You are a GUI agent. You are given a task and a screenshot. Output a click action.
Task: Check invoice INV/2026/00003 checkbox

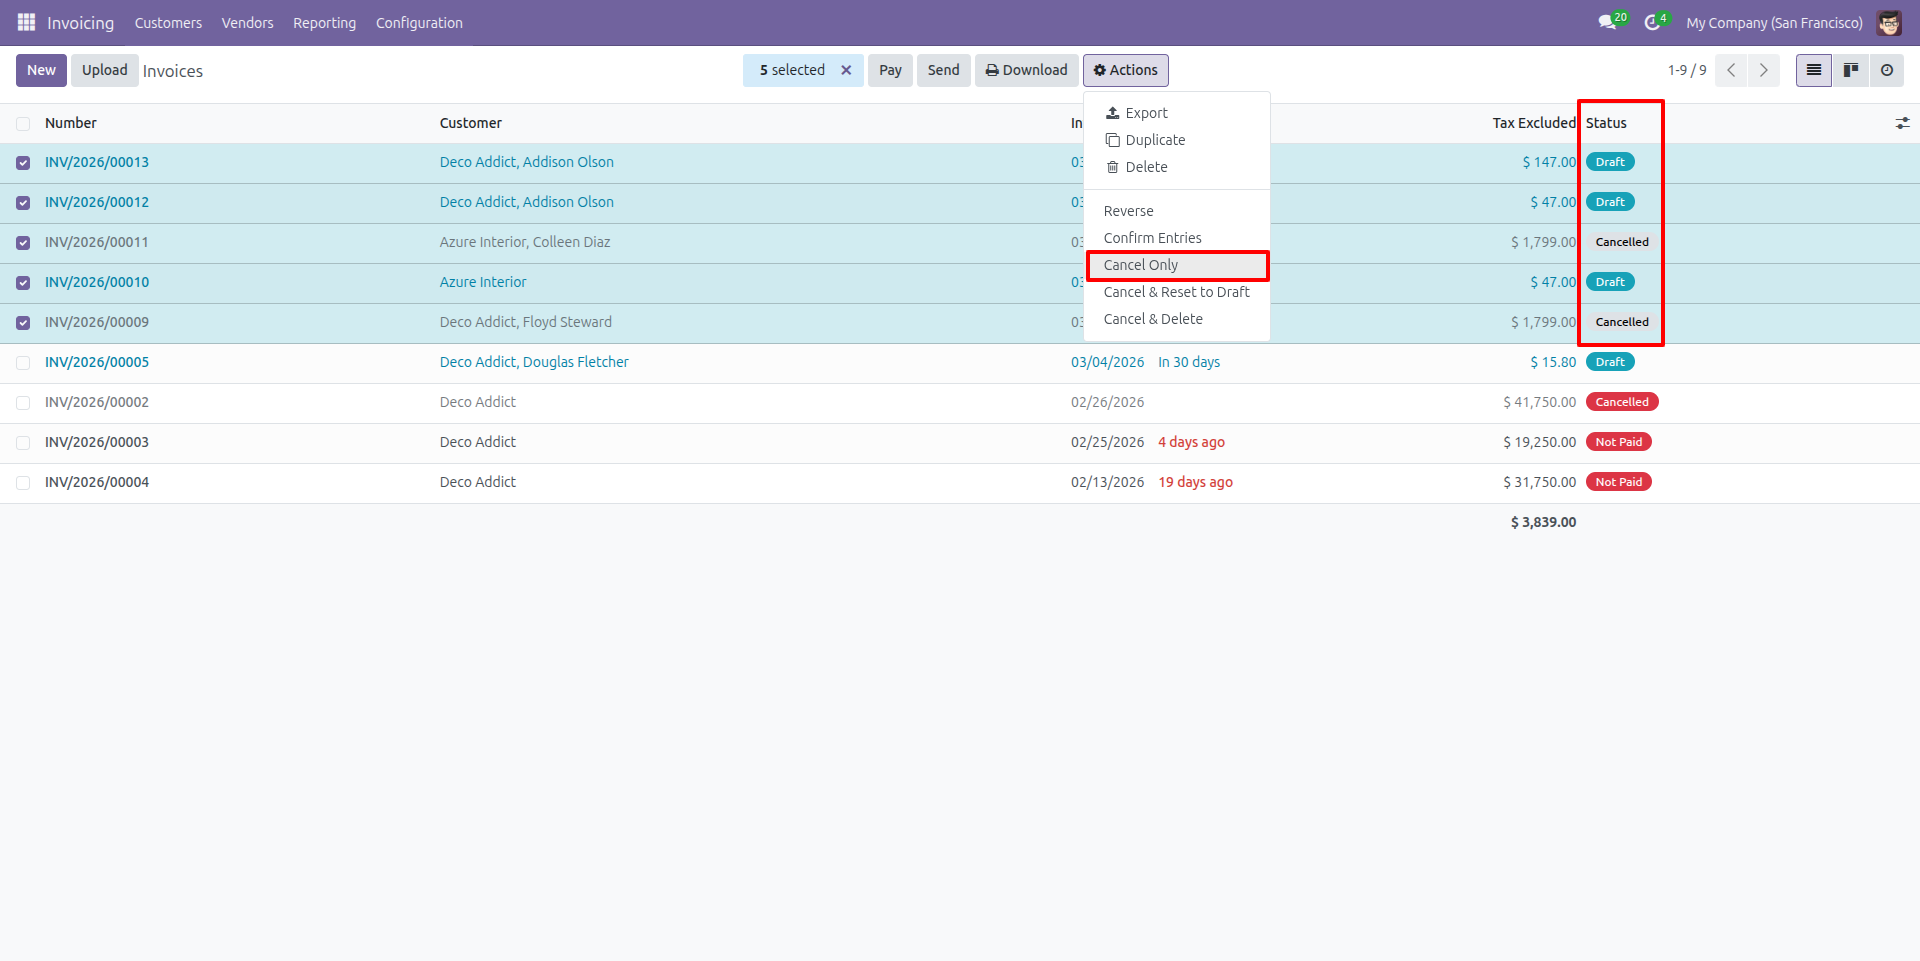23,443
